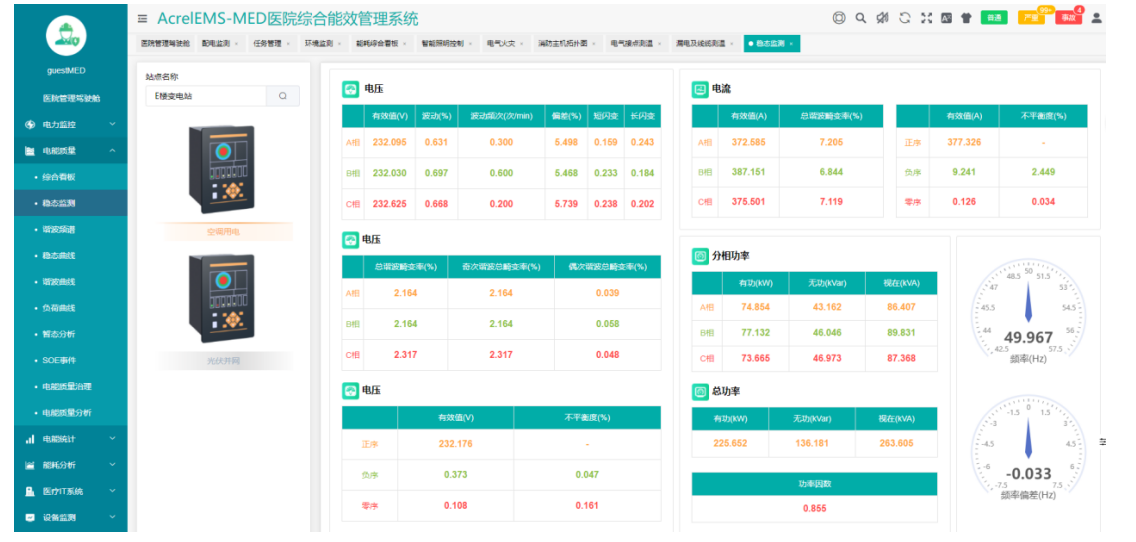Open the 谐波曲线 submenu item
The height and width of the screenshot is (542, 1136).
coord(59,282)
